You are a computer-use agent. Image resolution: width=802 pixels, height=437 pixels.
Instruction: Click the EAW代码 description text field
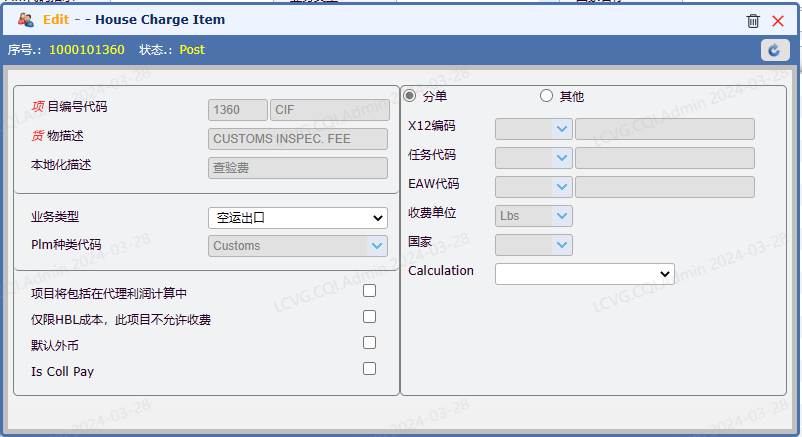664,187
